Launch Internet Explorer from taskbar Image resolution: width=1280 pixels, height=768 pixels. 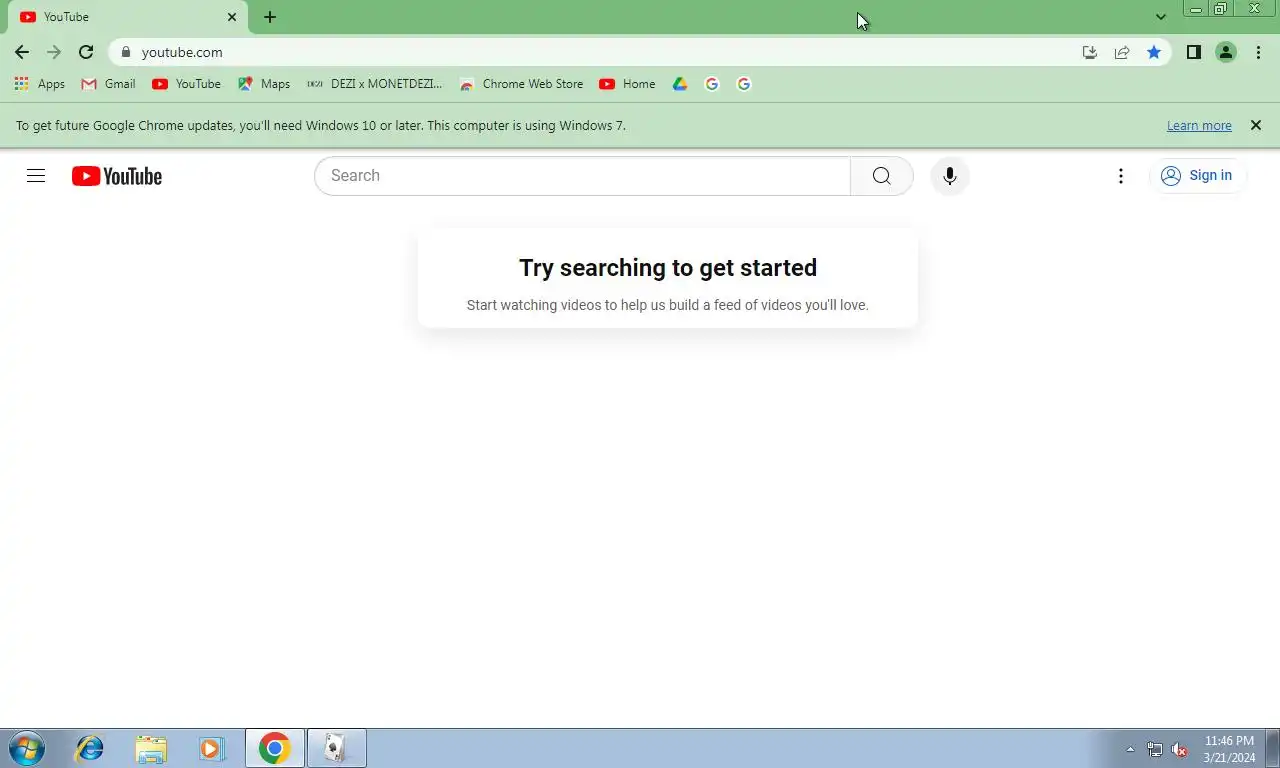click(90, 748)
